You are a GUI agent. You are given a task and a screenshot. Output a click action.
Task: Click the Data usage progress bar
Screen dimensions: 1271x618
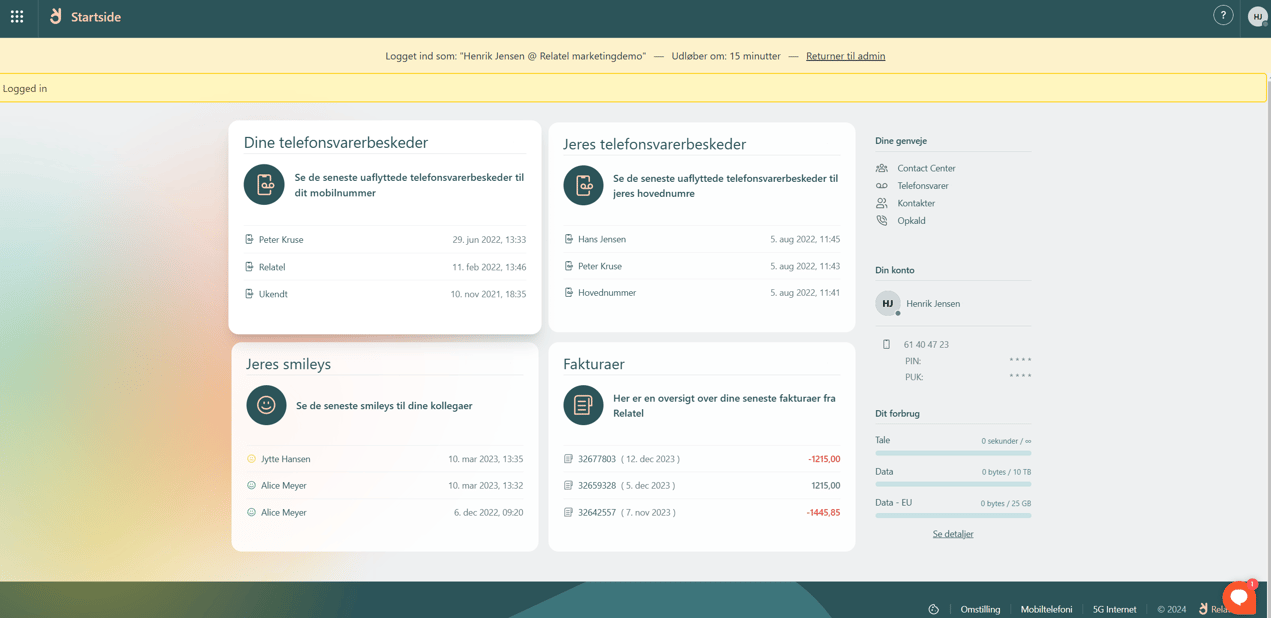tap(953, 484)
